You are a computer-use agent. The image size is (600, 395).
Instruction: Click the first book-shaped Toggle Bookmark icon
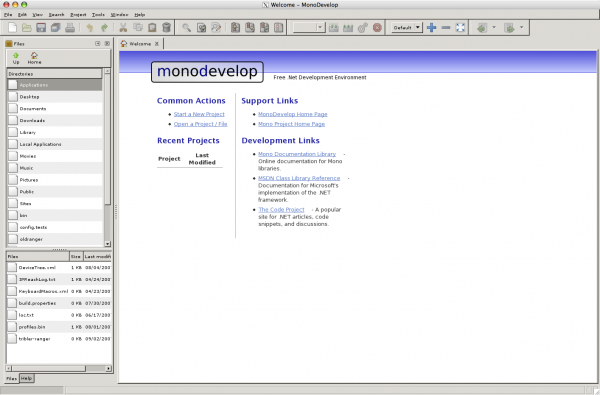coord(235,28)
